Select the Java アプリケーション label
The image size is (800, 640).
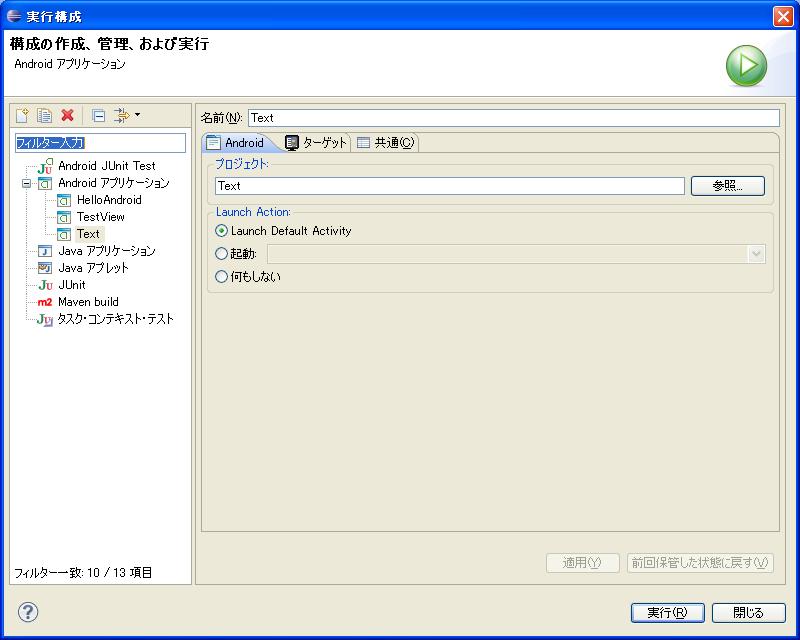pyautogui.click(x=107, y=251)
